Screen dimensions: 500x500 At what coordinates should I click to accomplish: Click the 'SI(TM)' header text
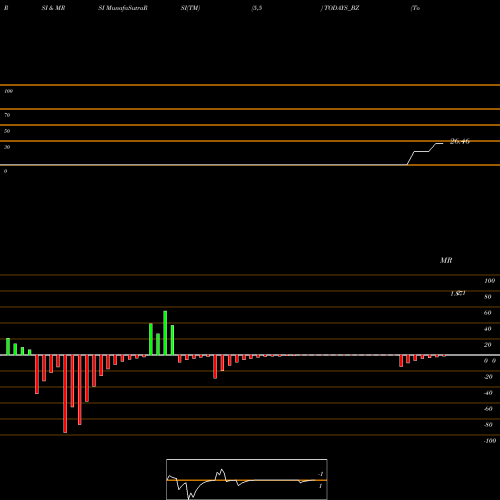coord(190,8)
